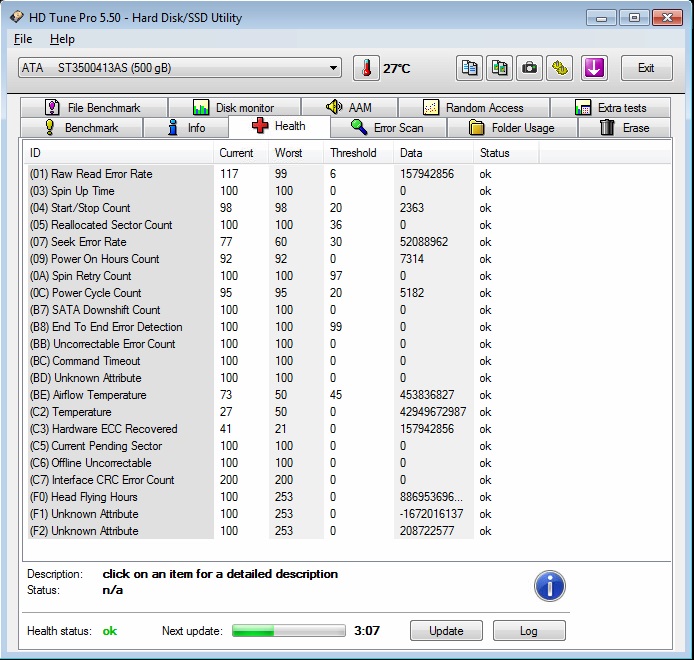Sort by the Current column header
This screenshot has height=660, width=694.
coord(241,153)
